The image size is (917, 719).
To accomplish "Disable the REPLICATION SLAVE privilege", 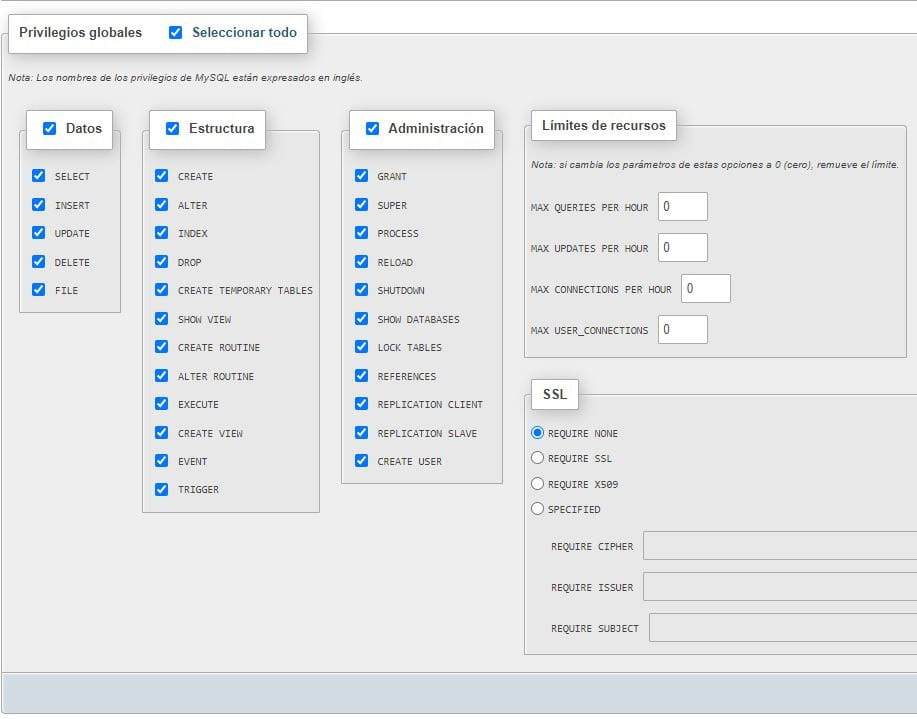I will point(361,432).
